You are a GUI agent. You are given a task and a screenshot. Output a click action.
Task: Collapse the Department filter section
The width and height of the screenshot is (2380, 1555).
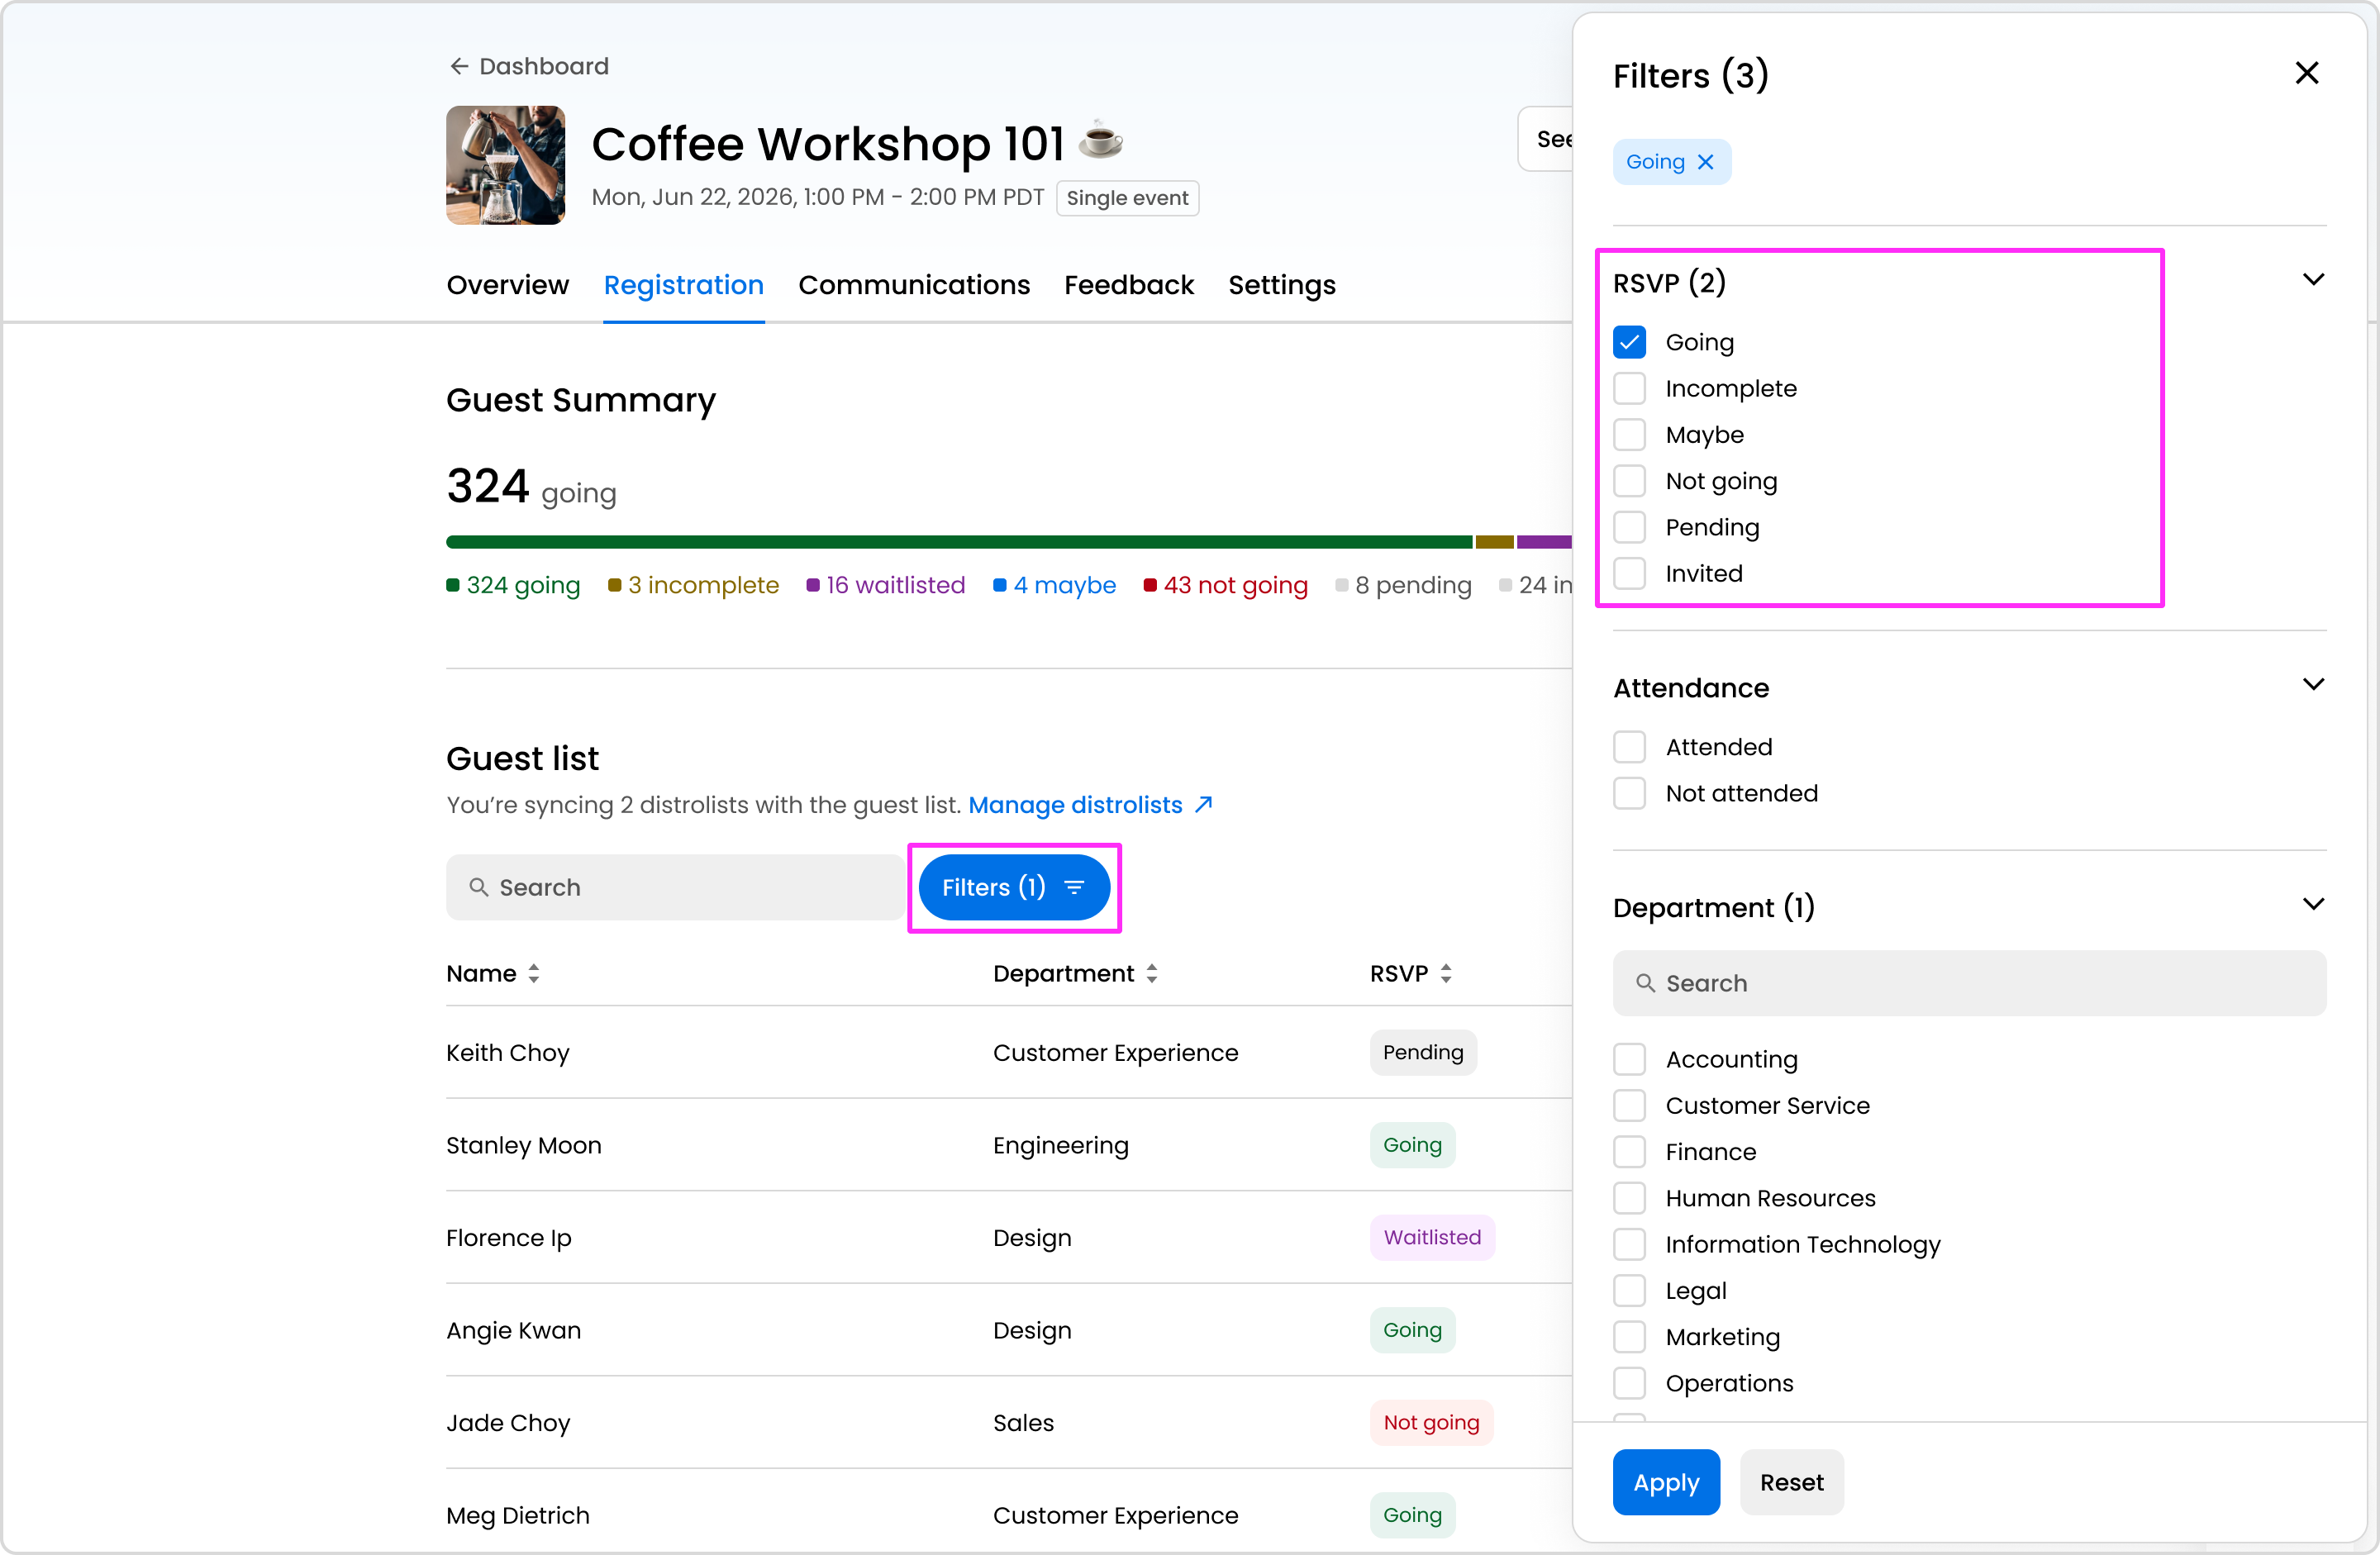2312,905
